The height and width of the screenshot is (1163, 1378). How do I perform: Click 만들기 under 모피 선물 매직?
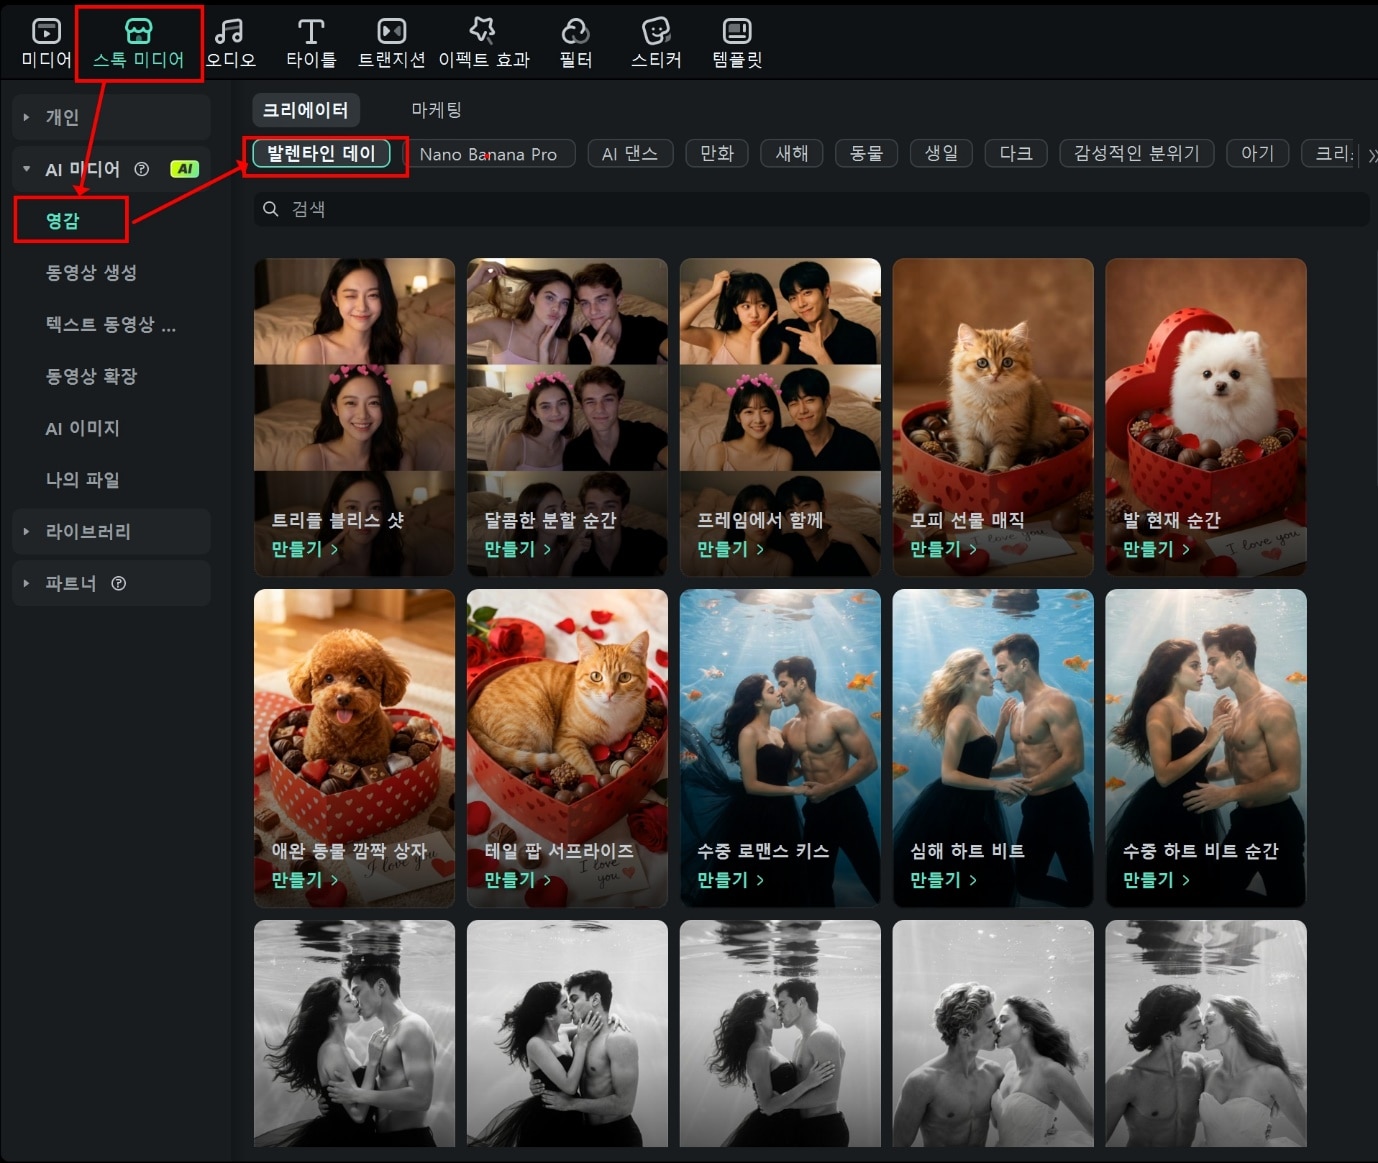[938, 549]
